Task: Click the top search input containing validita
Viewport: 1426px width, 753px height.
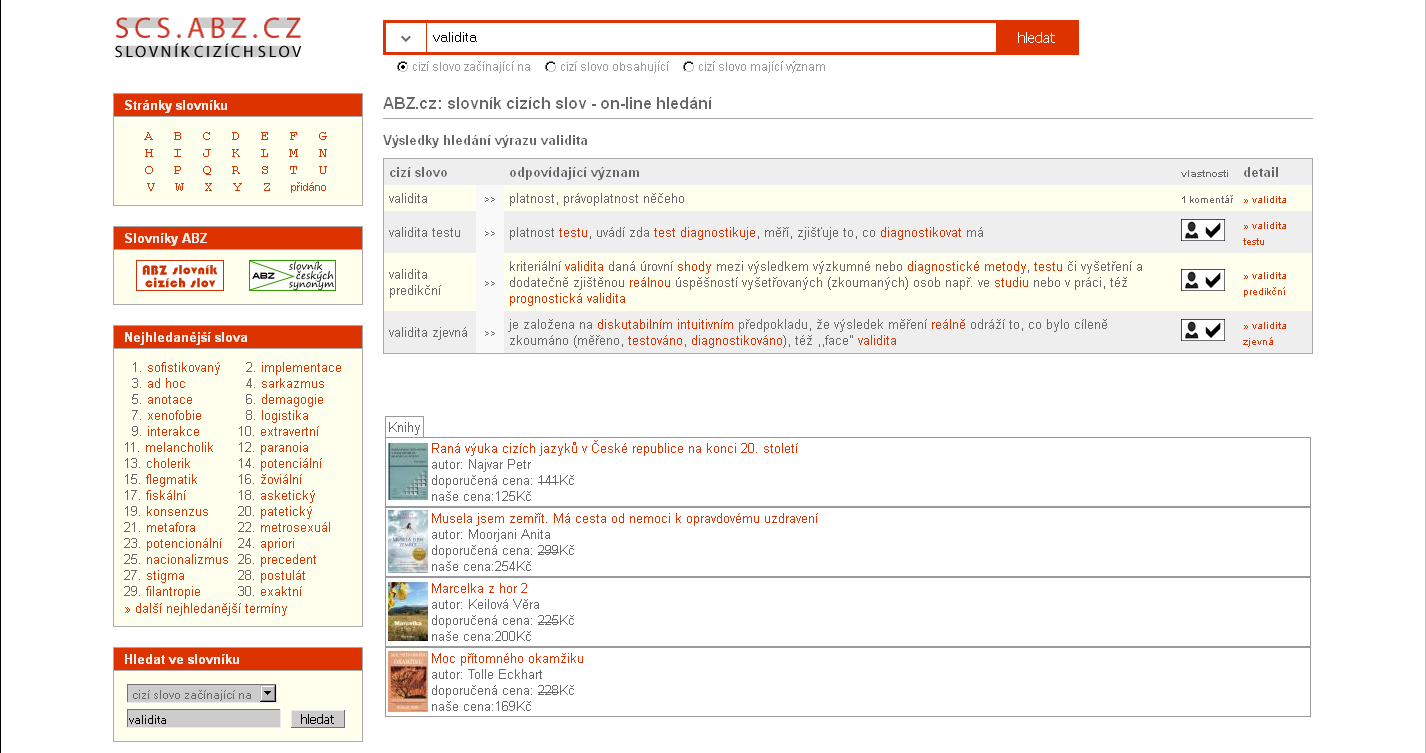Action: [x=710, y=38]
